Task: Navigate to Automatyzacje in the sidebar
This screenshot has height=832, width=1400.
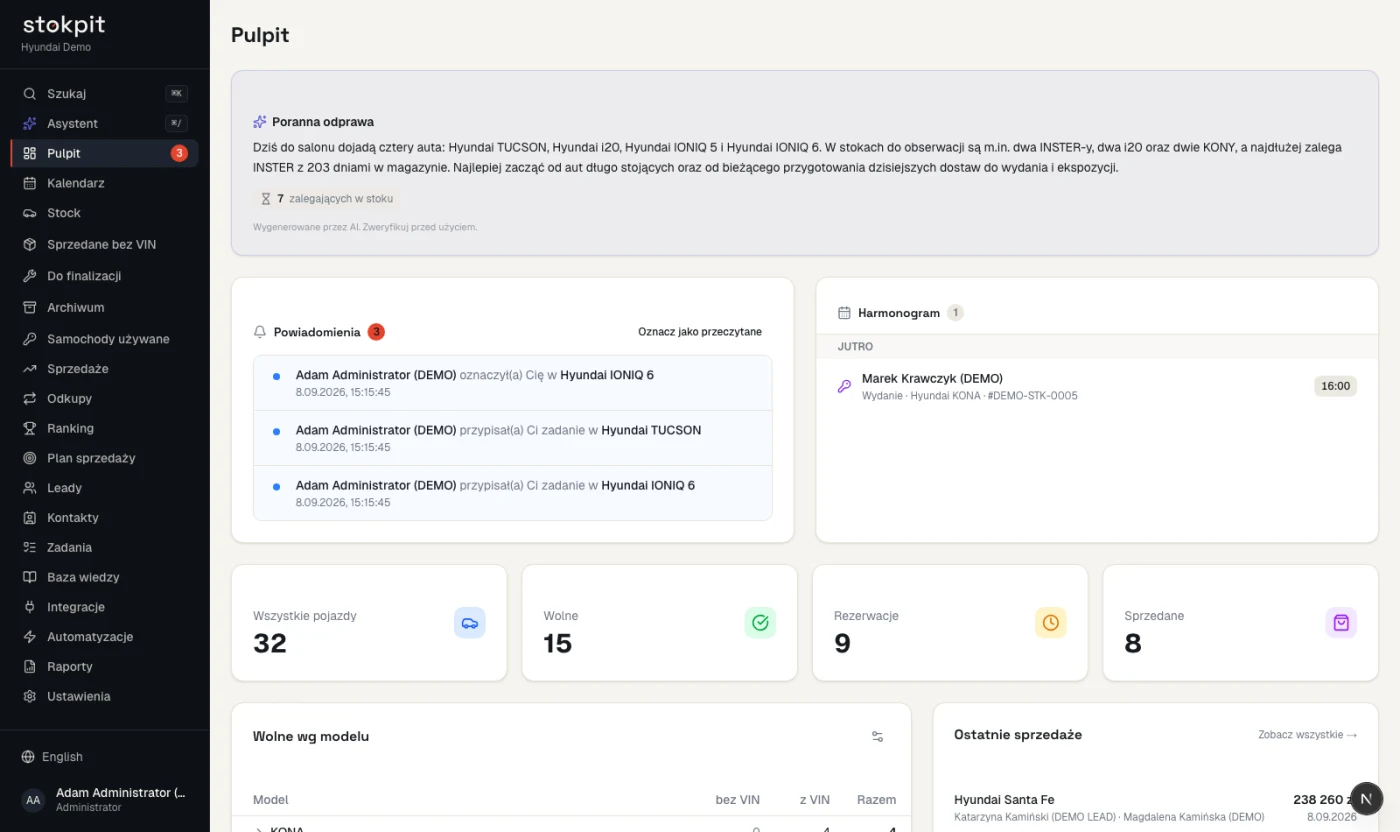Action: click(x=104, y=637)
